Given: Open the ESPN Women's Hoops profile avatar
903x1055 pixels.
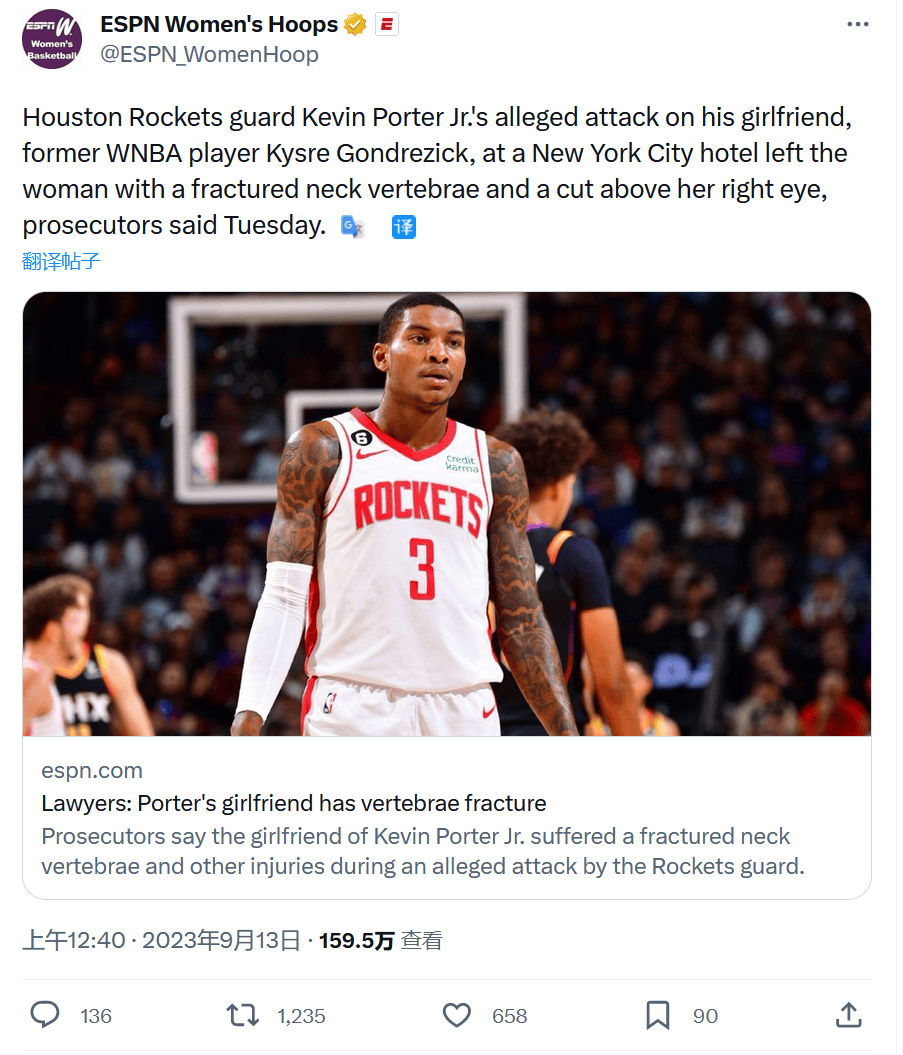Looking at the screenshot, I should [x=52, y=39].
